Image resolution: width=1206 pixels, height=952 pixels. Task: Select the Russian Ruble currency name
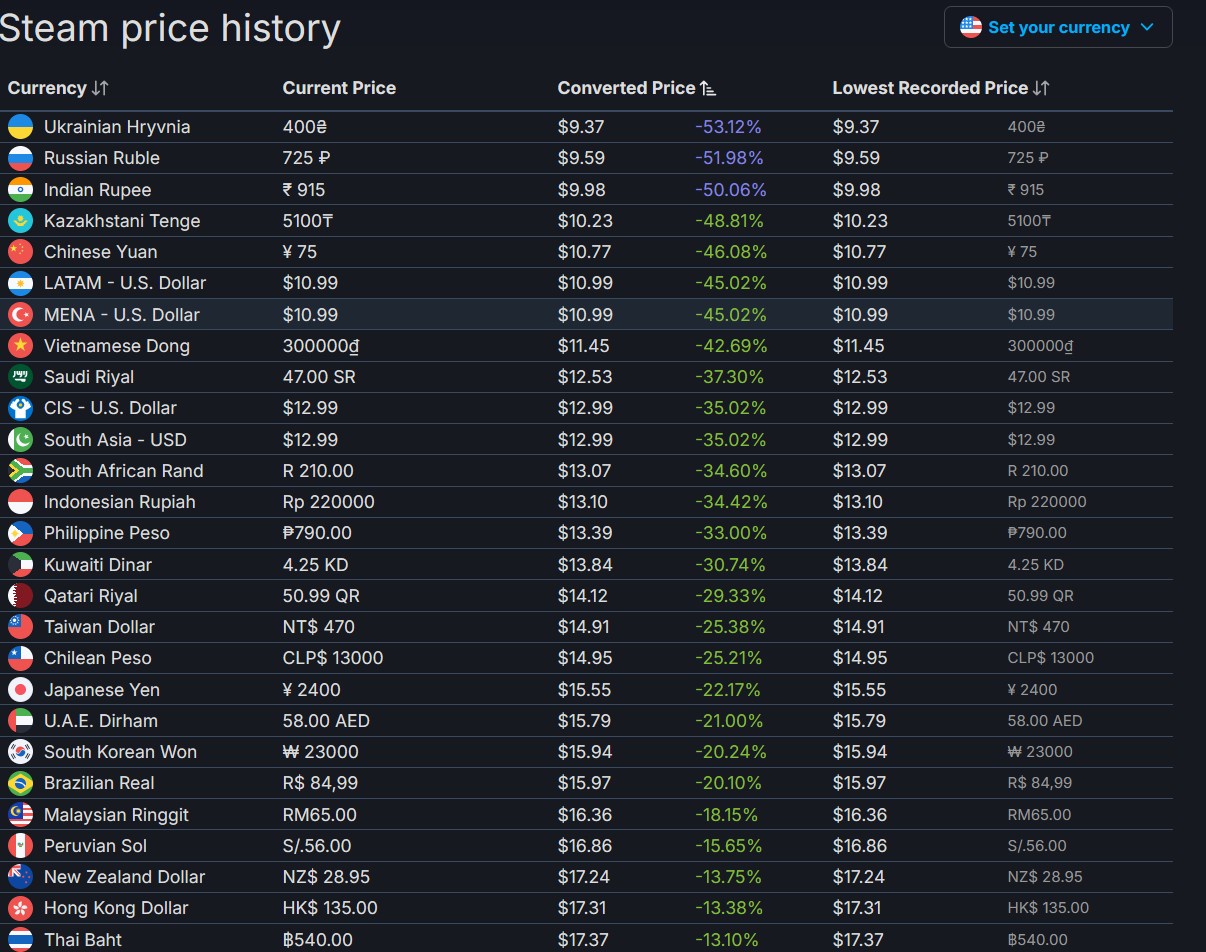click(x=102, y=158)
